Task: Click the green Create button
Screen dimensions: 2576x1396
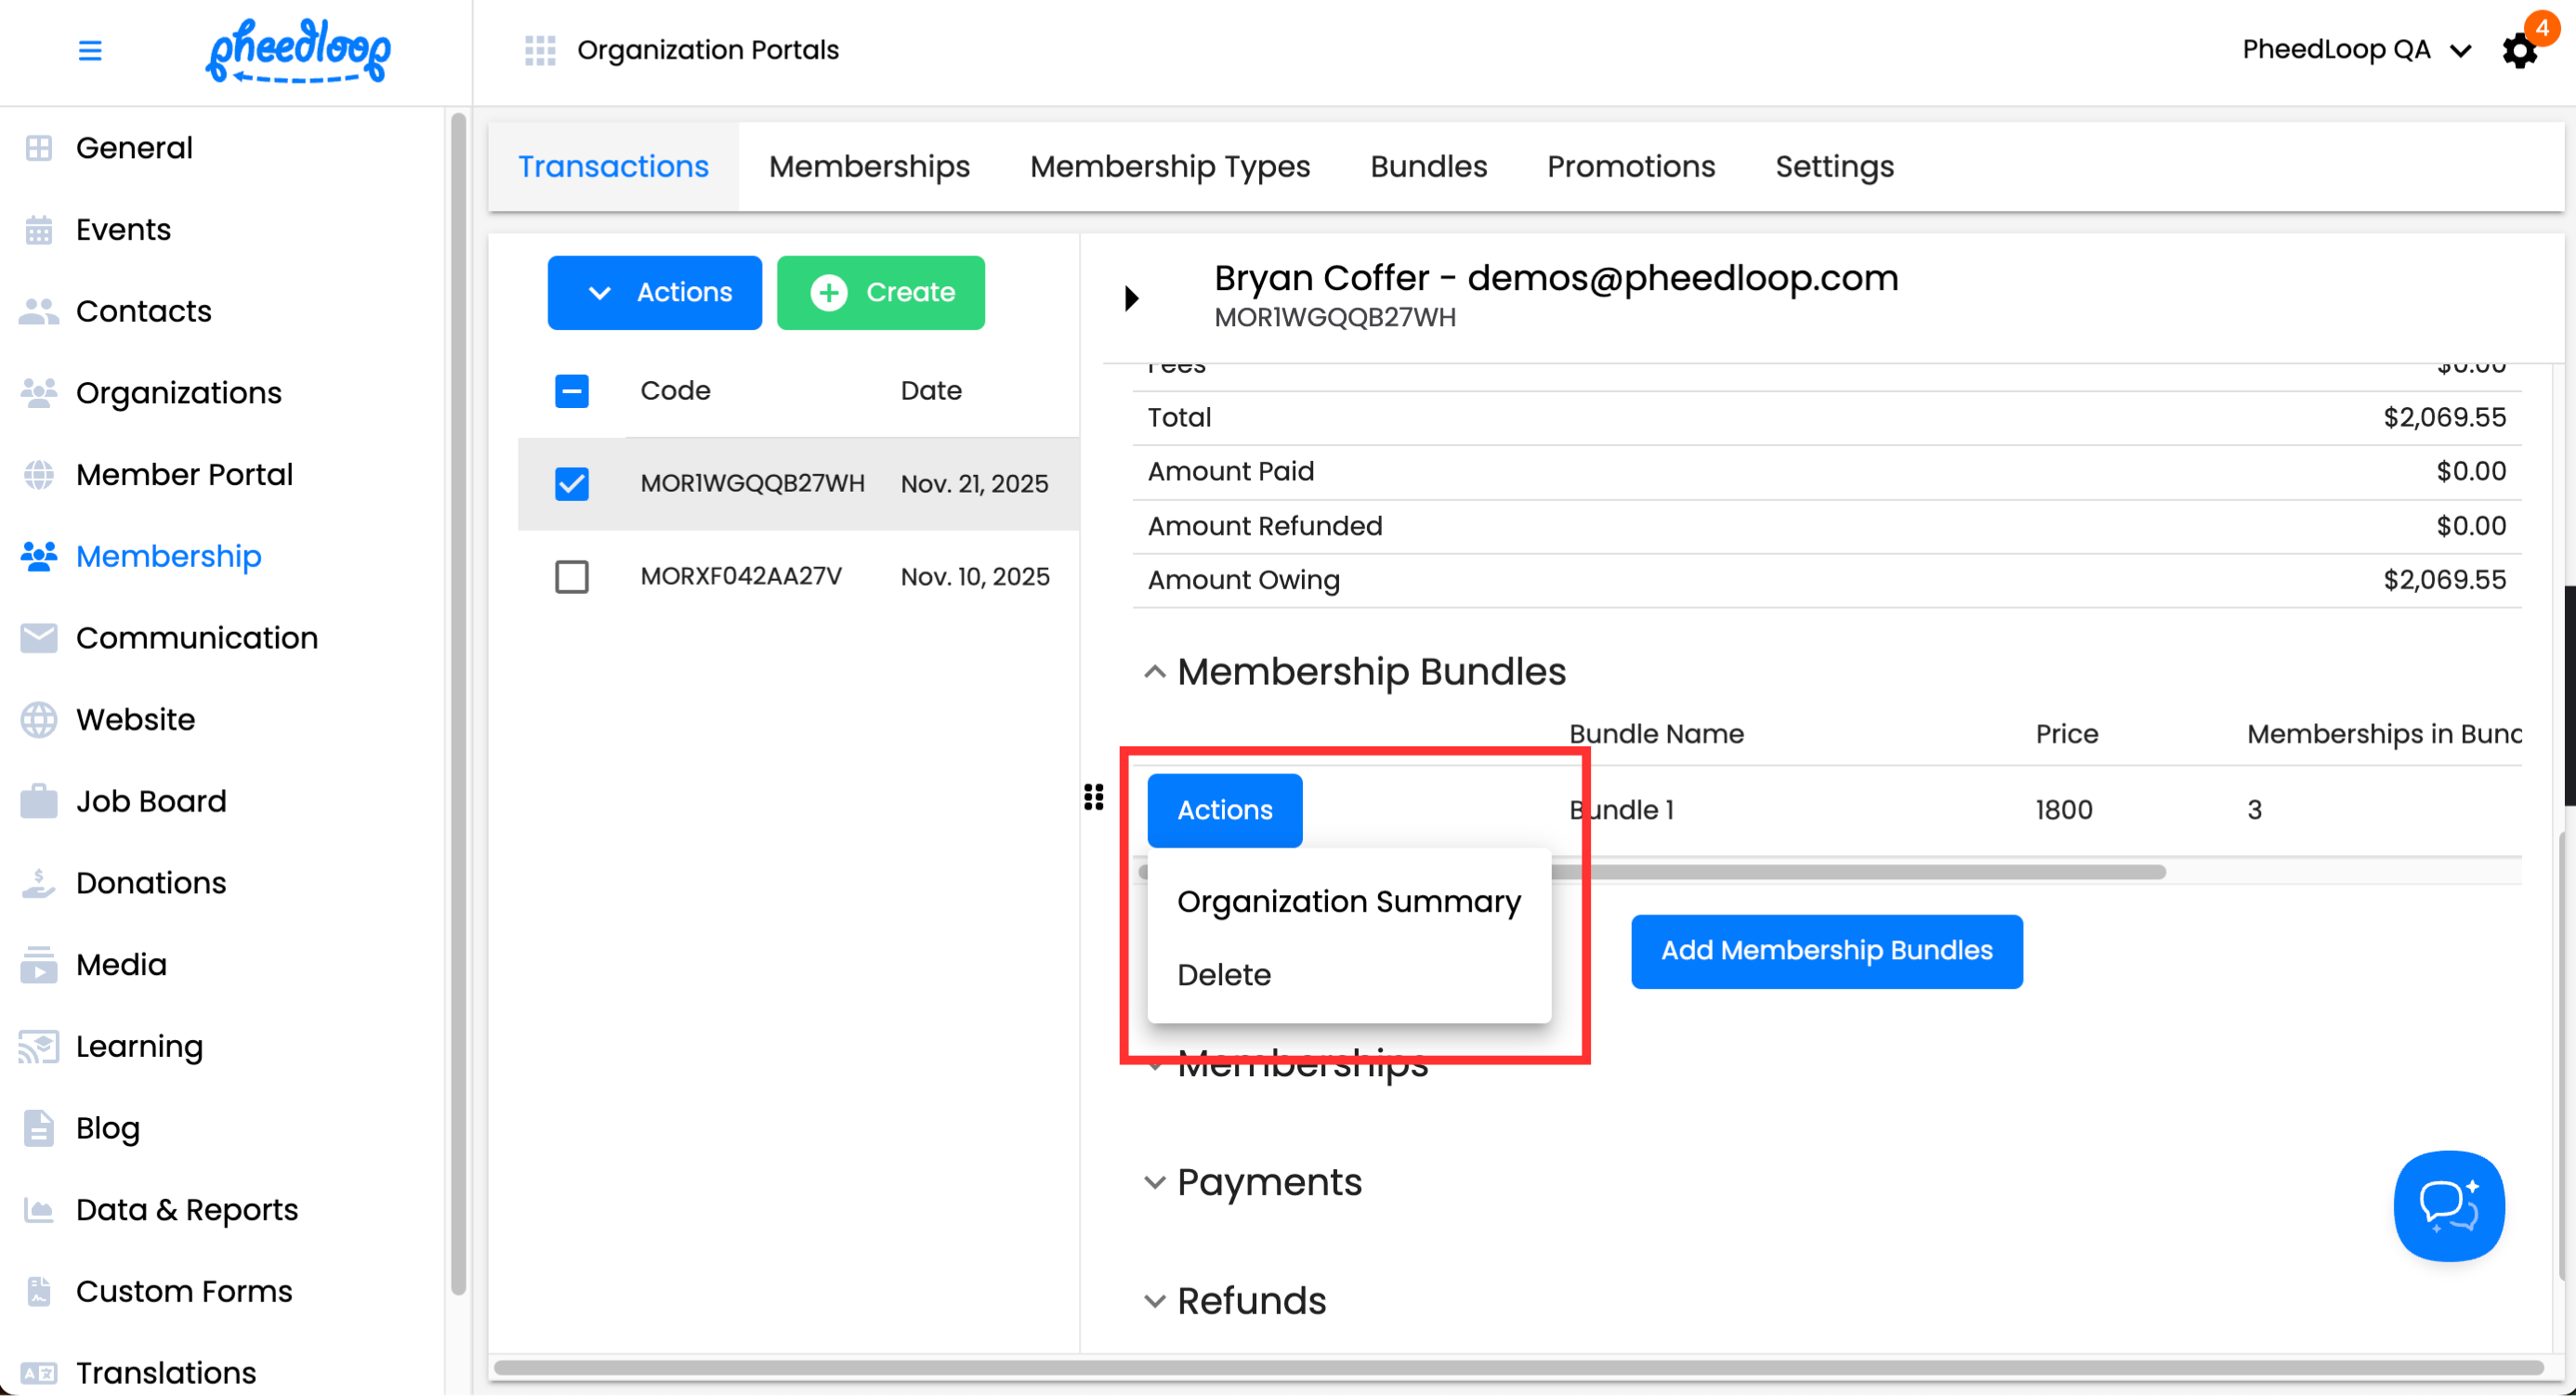Action: (x=881, y=293)
